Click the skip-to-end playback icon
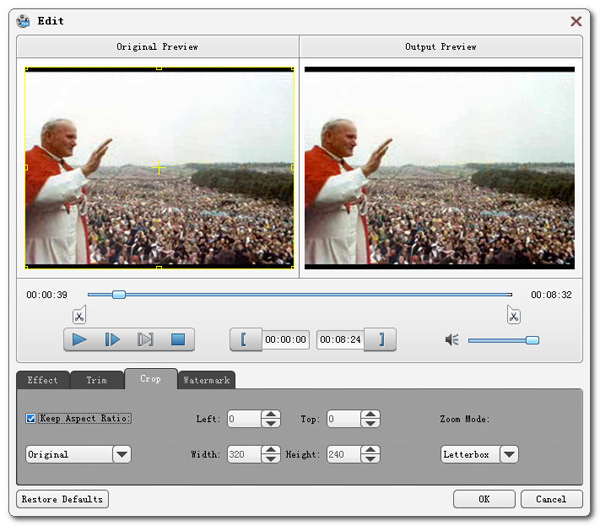 (145, 339)
